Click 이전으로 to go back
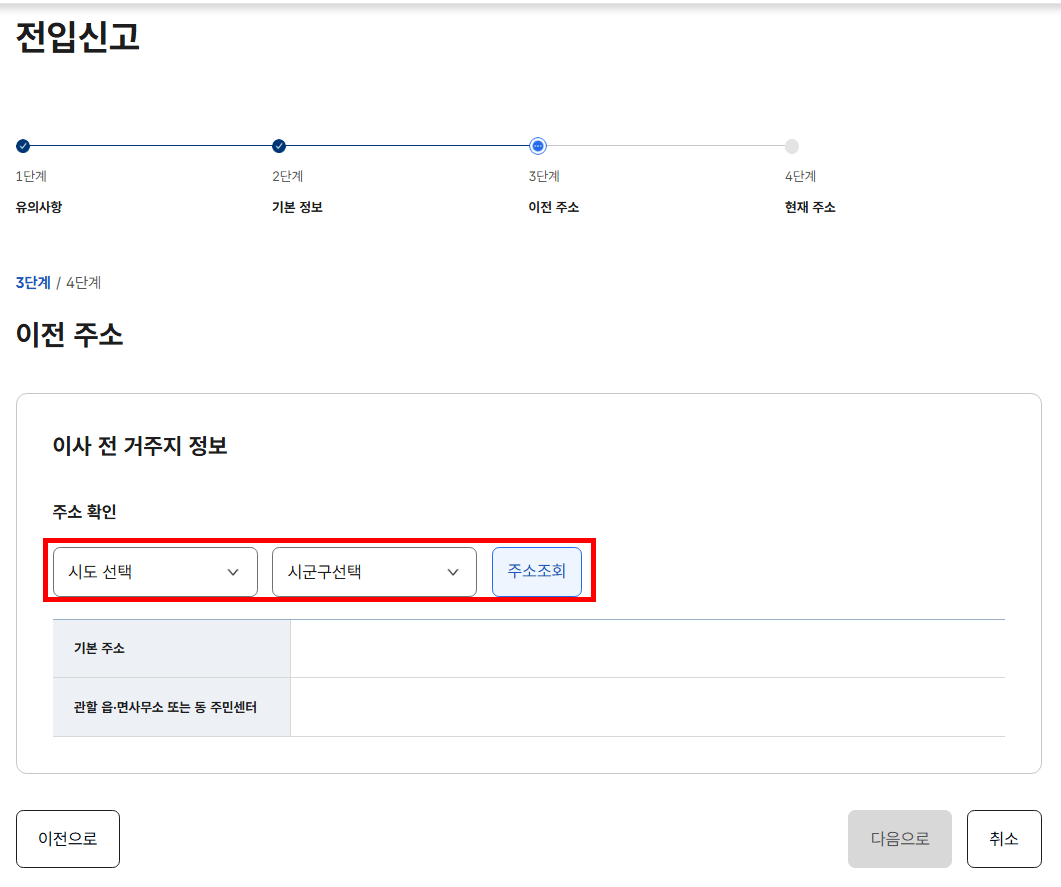 67,838
